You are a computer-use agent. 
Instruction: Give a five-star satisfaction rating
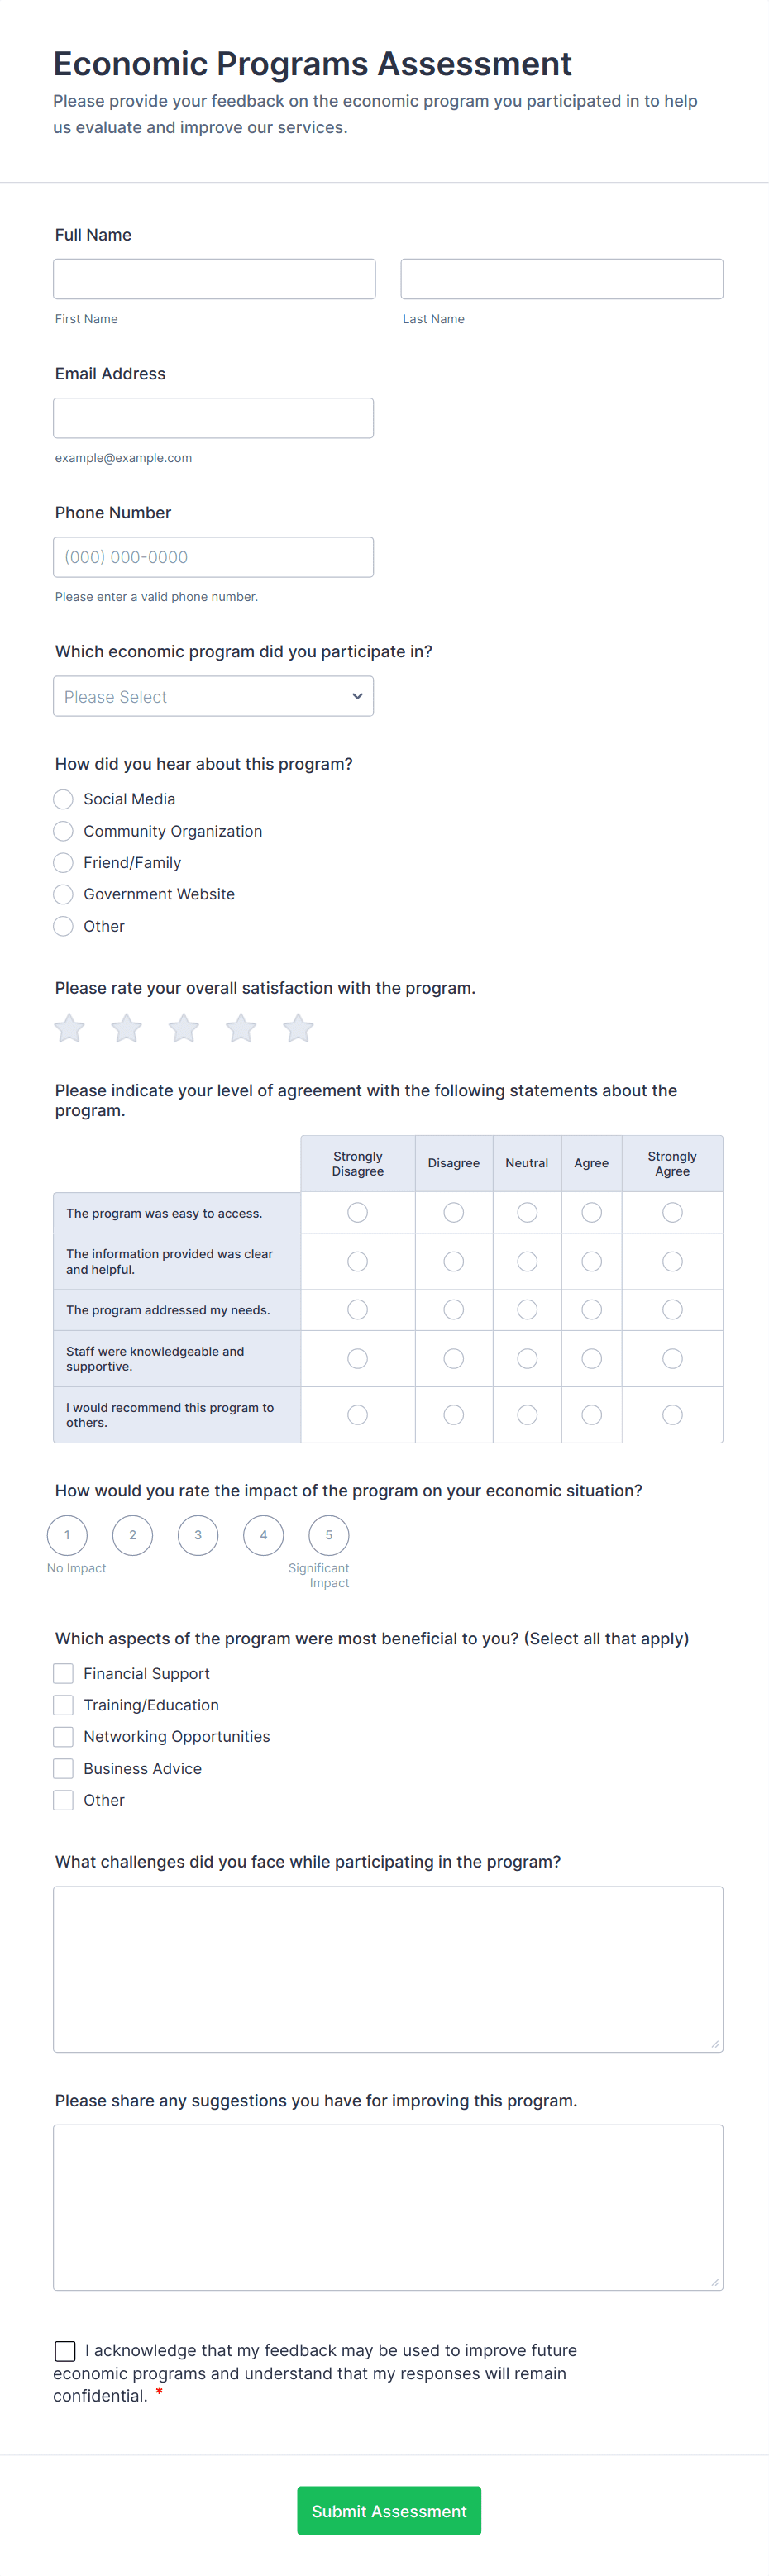click(x=298, y=1028)
